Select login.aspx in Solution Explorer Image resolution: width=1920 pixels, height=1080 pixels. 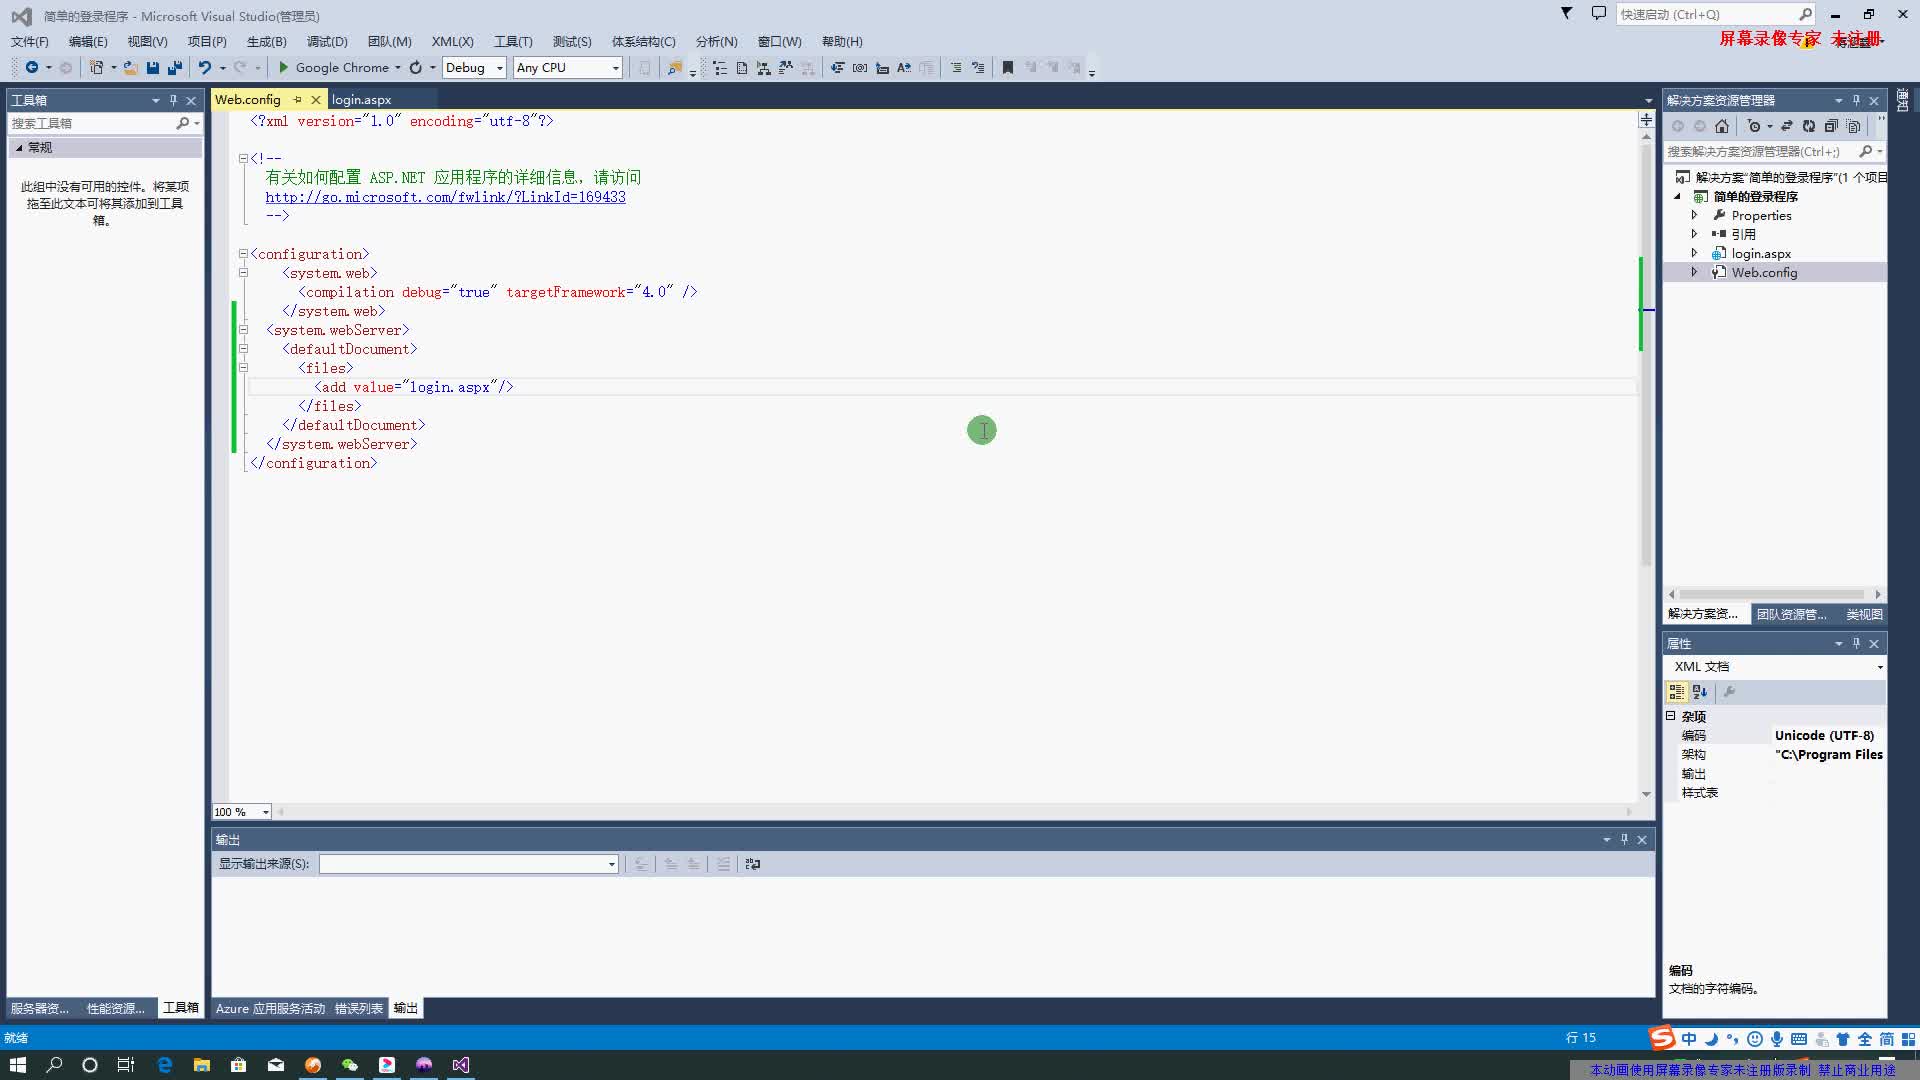tap(1760, 254)
